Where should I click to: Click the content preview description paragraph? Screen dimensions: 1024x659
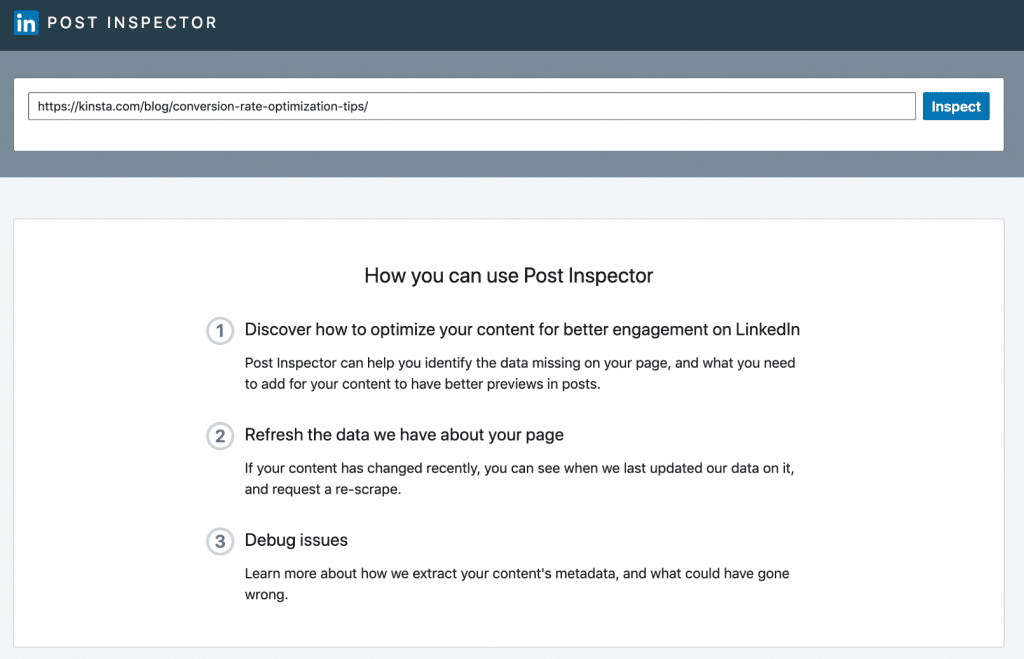(519, 372)
